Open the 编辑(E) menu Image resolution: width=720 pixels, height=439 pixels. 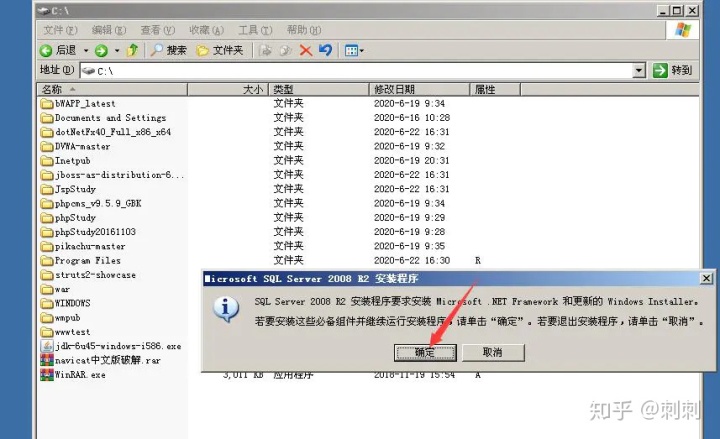109,30
